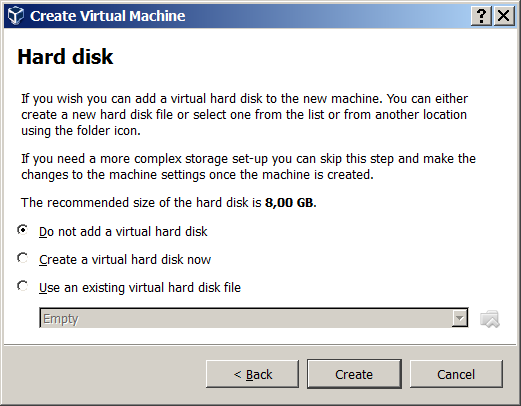
Task: Click the Create button
Action: (x=354, y=374)
